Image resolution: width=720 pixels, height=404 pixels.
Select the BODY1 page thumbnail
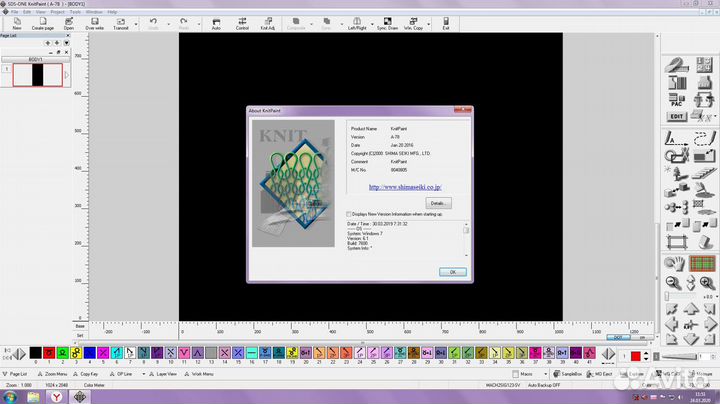point(38,75)
